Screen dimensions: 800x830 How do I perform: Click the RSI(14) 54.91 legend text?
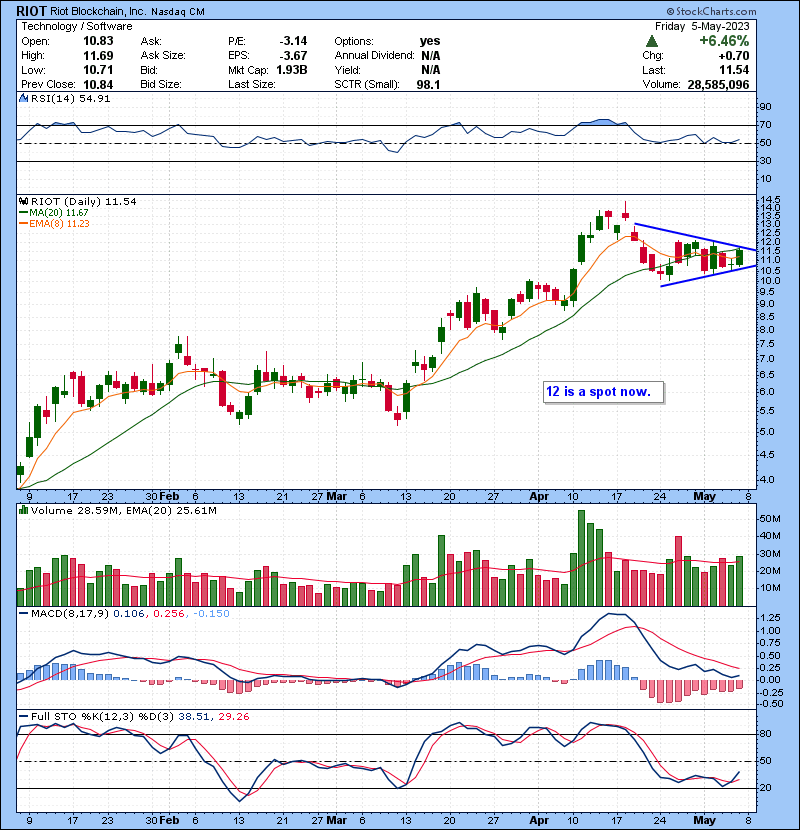click(x=70, y=98)
